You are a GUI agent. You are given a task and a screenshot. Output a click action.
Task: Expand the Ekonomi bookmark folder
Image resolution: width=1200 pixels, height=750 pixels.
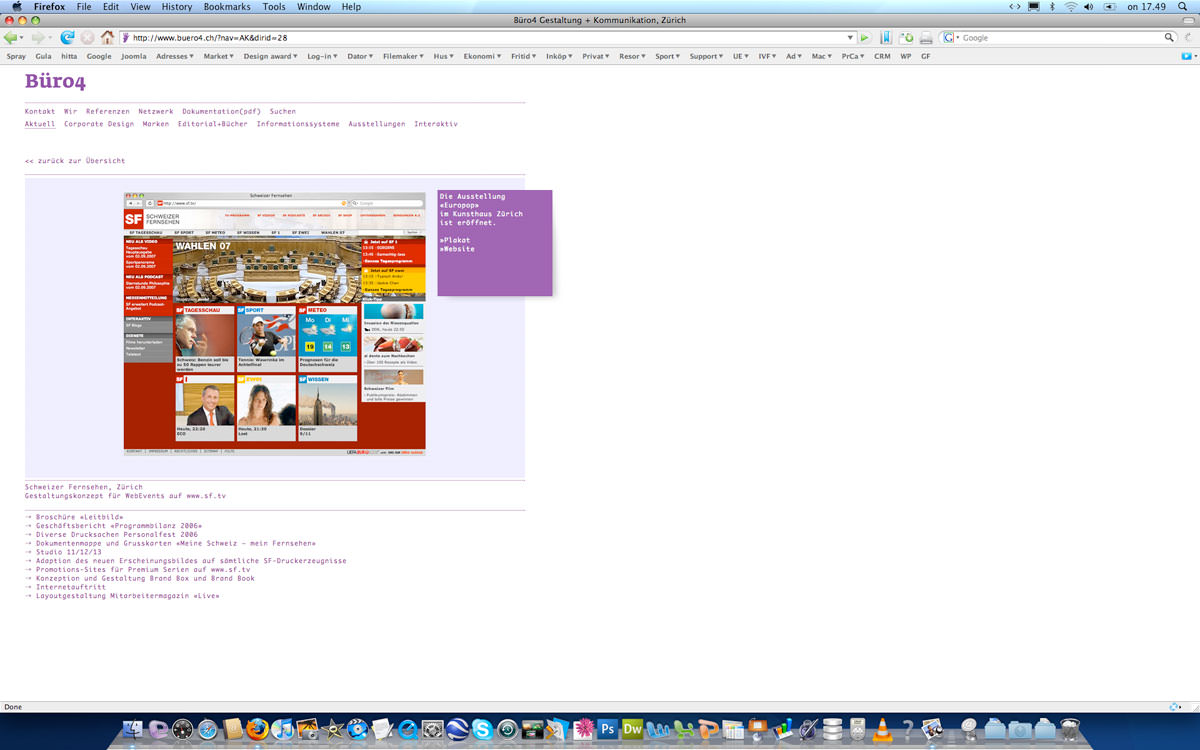coord(482,56)
